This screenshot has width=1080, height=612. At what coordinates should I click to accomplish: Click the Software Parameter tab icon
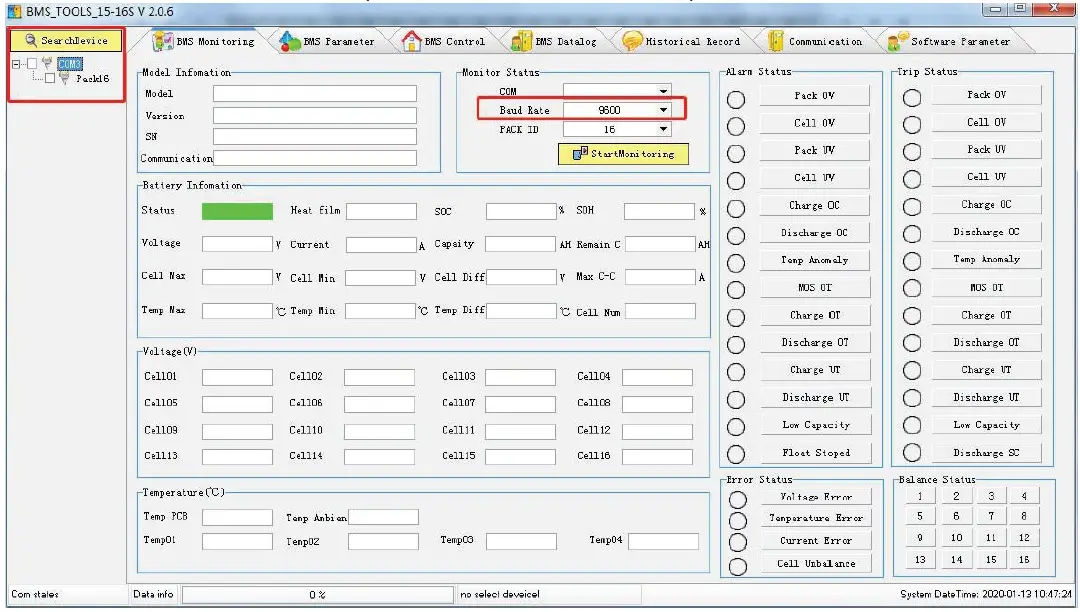[x=897, y=41]
